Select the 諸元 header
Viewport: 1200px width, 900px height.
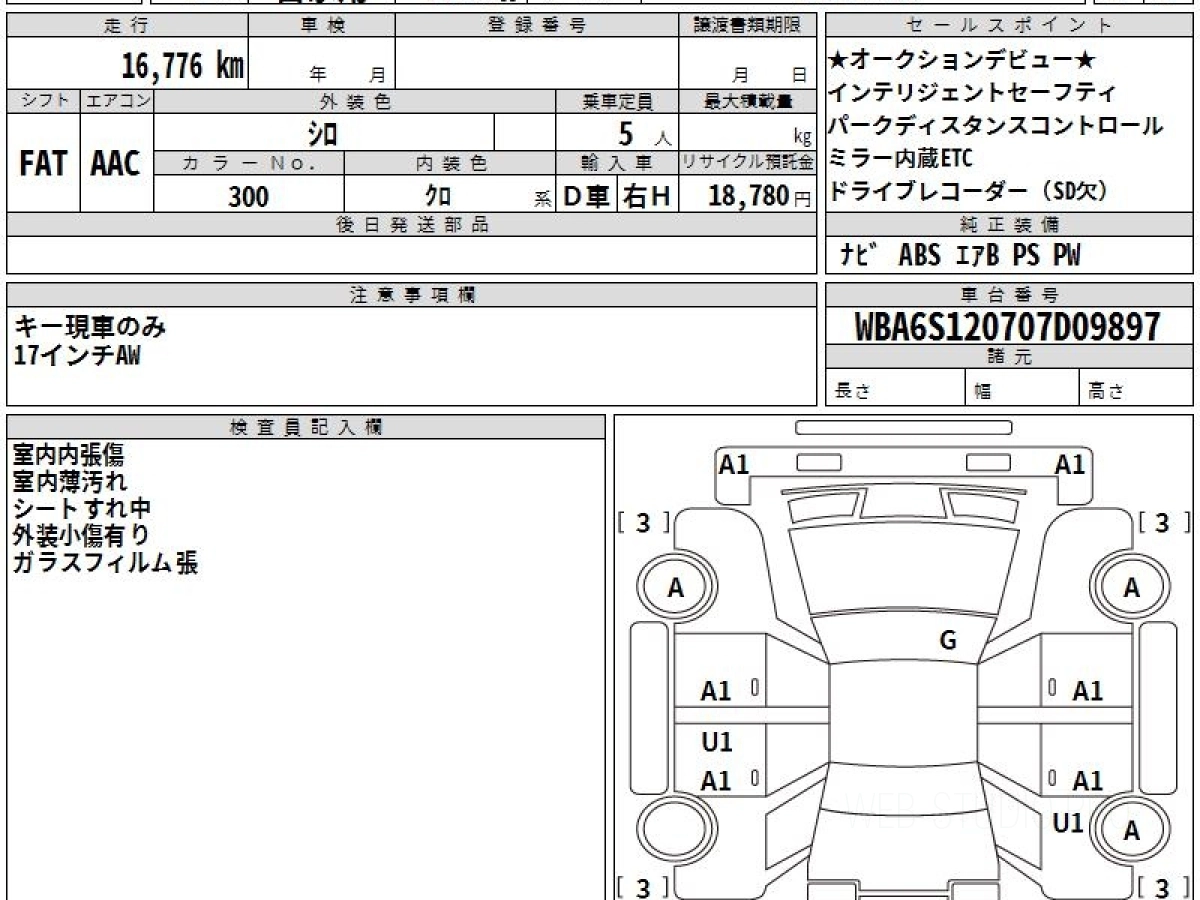click(x=1010, y=357)
